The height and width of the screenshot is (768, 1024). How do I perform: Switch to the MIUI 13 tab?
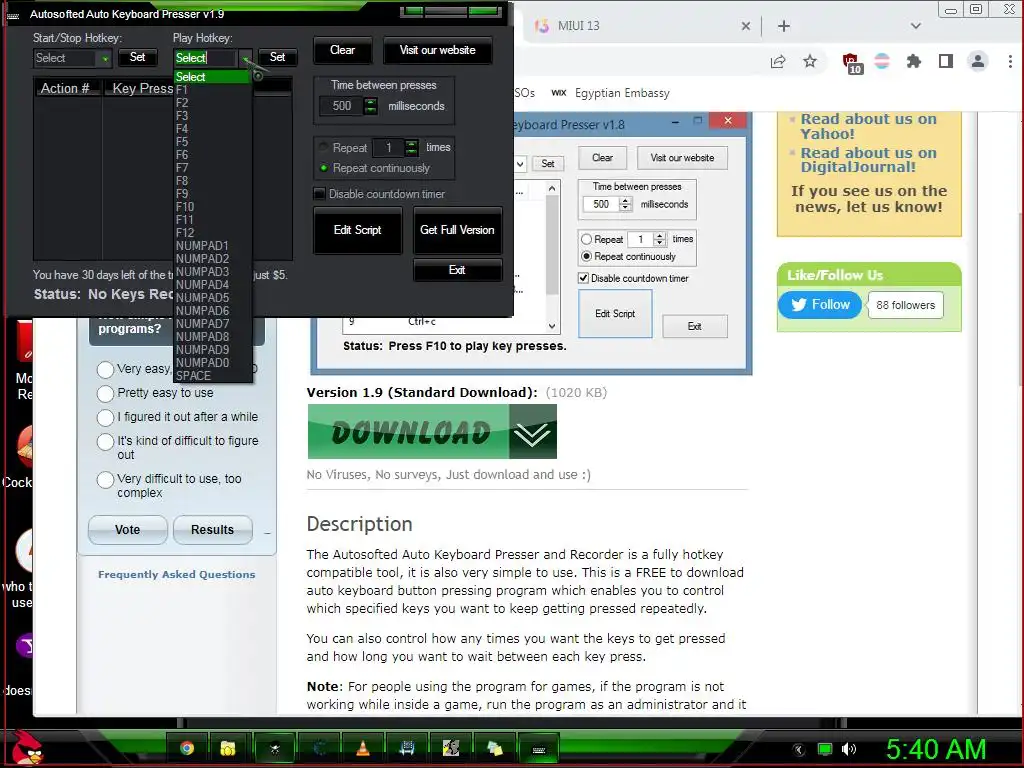click(x=640, y=26)
